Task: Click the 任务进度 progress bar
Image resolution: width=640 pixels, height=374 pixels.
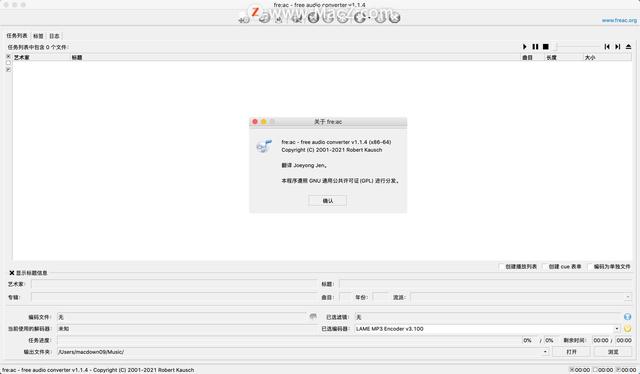Action: (290, 340)
